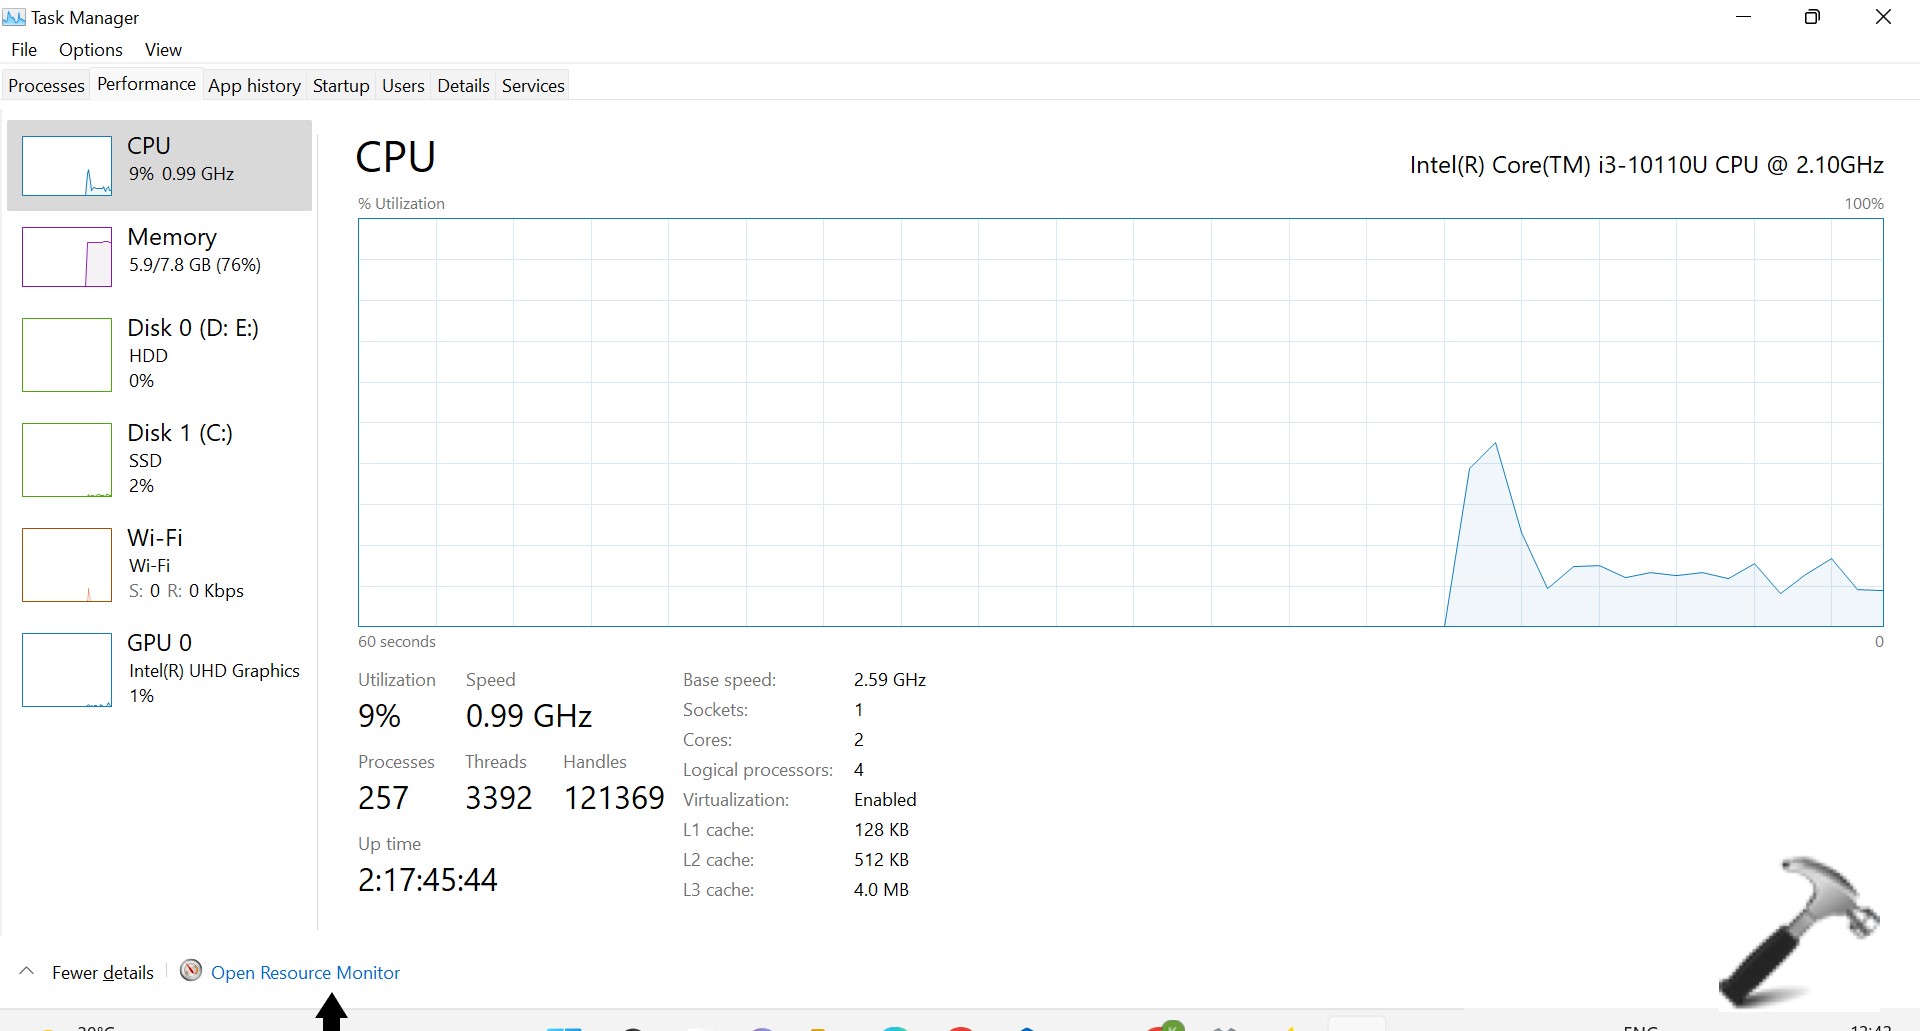Viewport: 1920px width, 1031px height.
Task: Click the Intel Core i3-10110U processor name
Action: point(1647,165)
